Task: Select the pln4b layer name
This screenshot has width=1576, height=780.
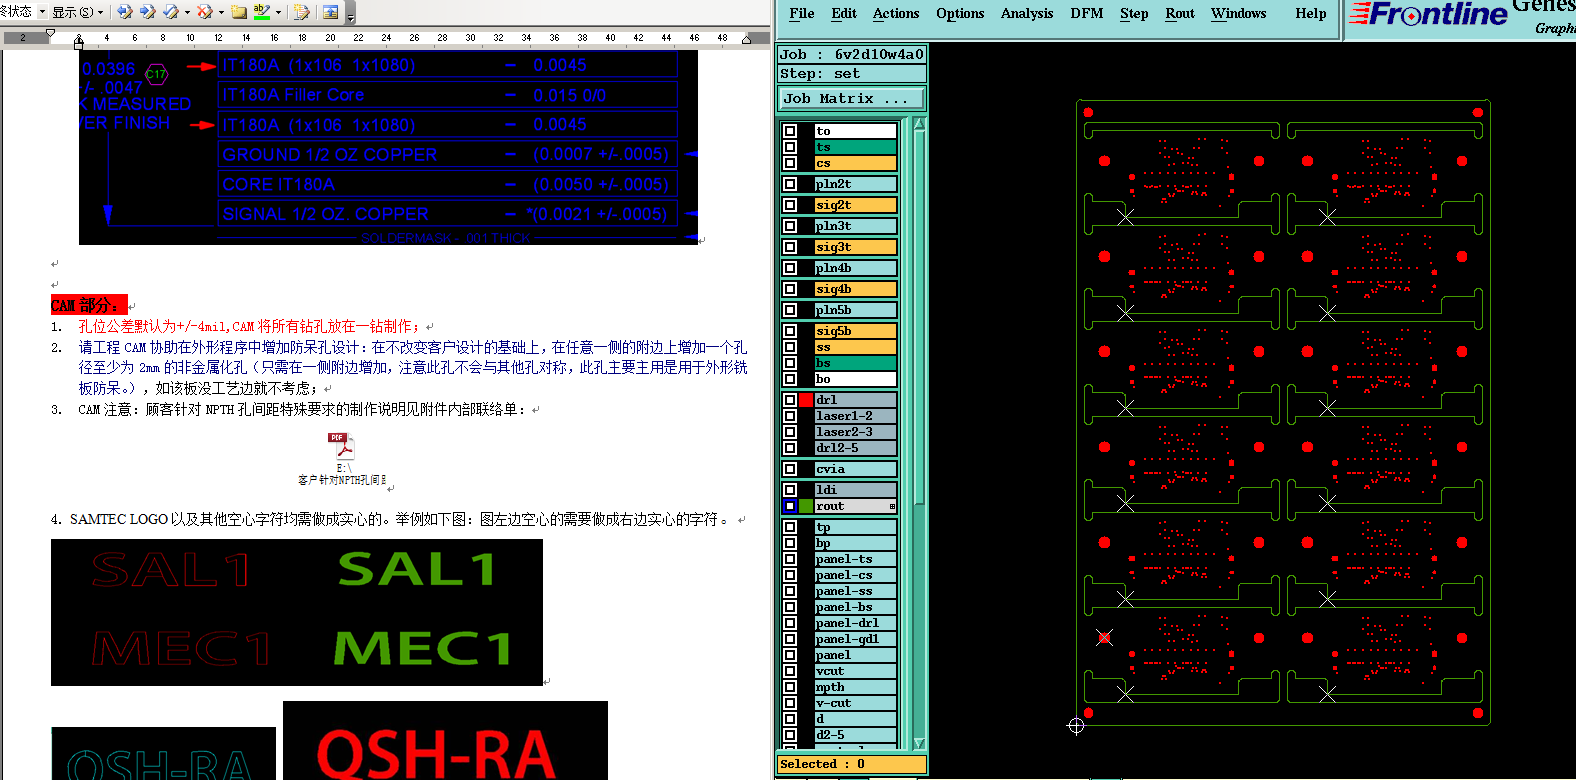Action: [x=856, y=268]
